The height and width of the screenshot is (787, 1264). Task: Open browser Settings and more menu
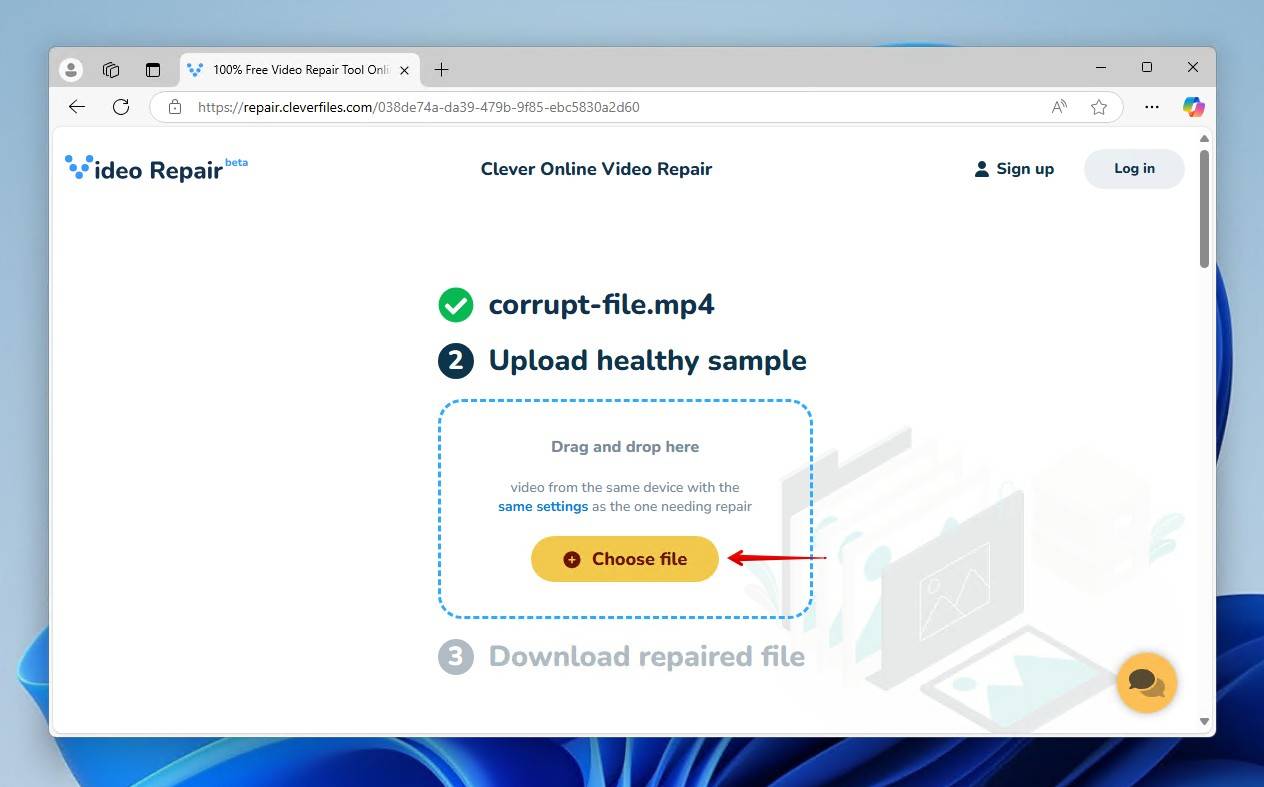point(1152,107)
